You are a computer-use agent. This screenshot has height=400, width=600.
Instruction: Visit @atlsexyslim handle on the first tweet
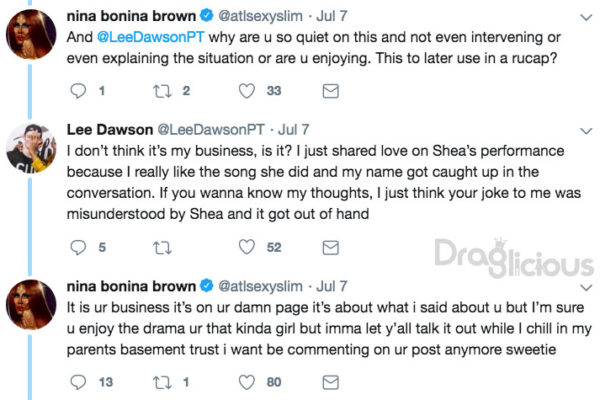(260, 16)
